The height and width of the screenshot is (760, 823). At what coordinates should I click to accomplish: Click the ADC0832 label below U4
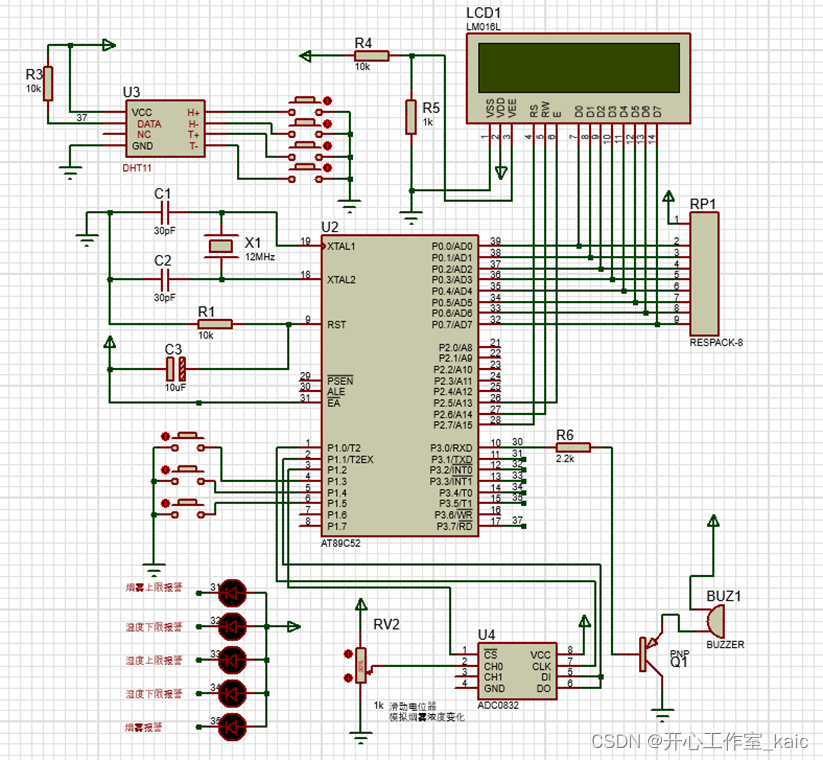tap(498, 705)
